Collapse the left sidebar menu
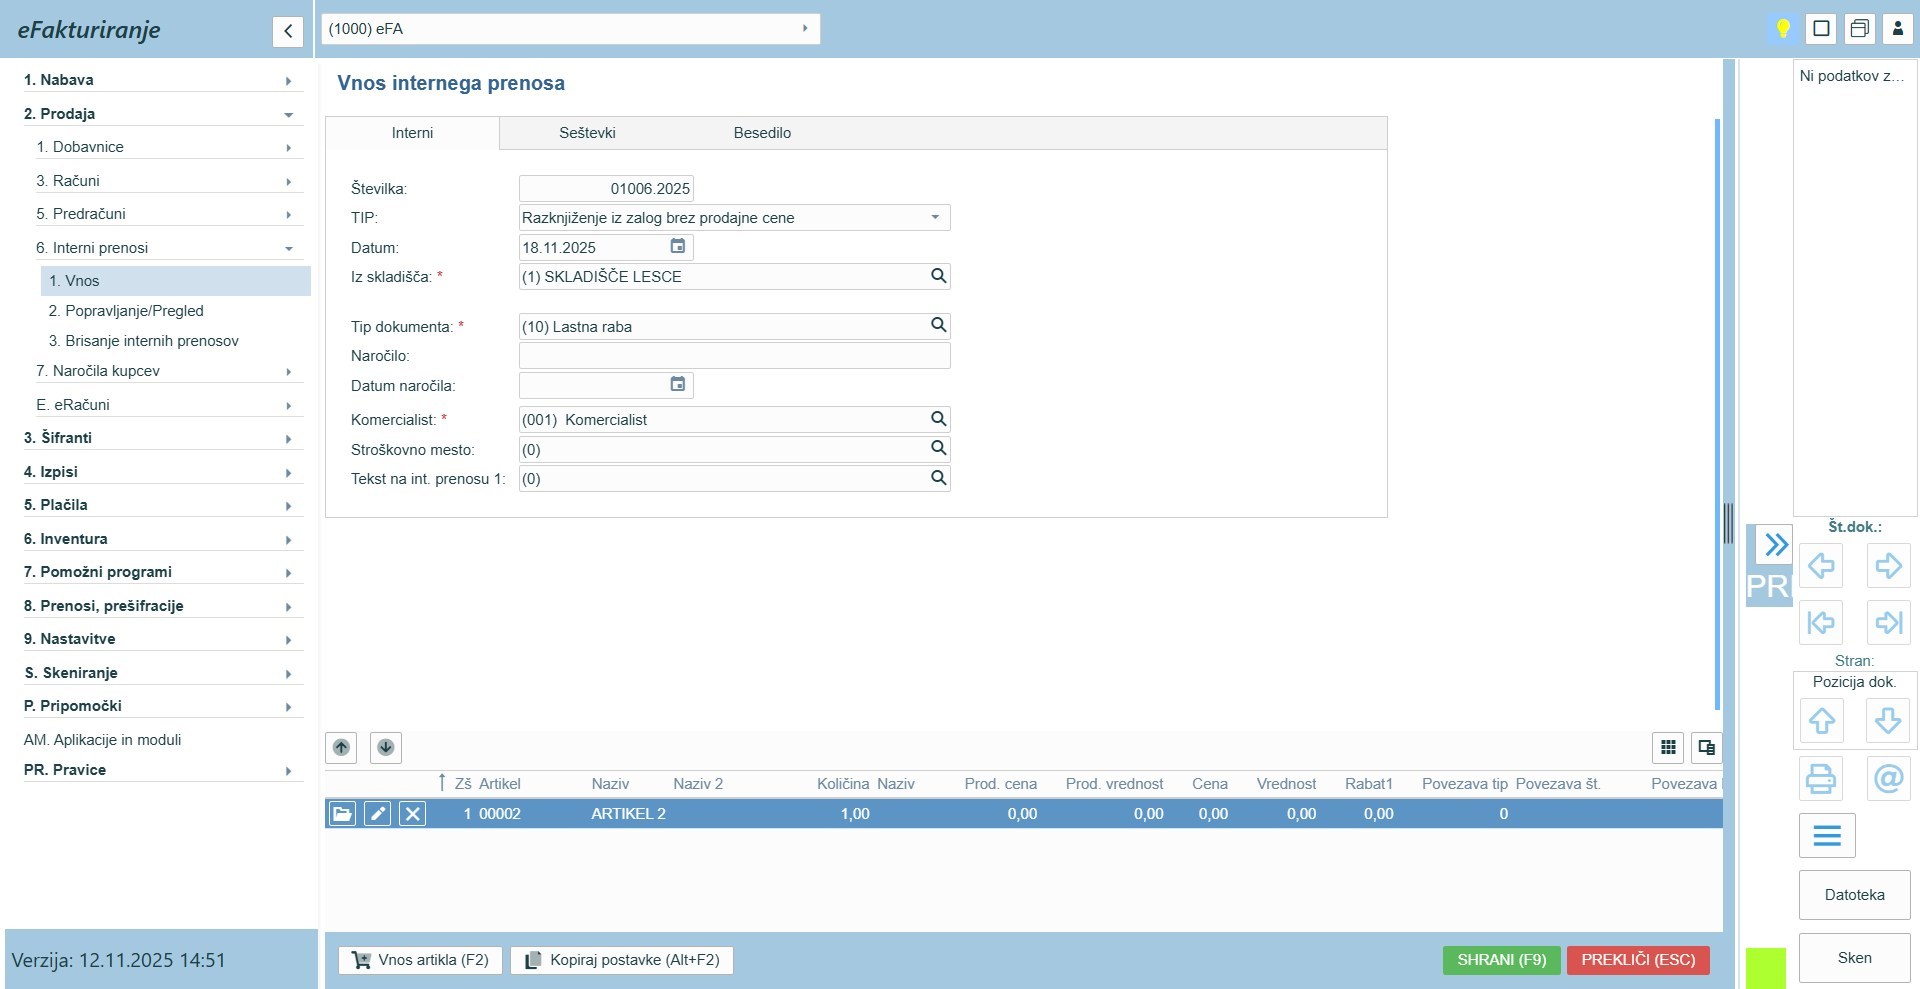The height and width of the screenshot is (989, 1920). (288, 31)
